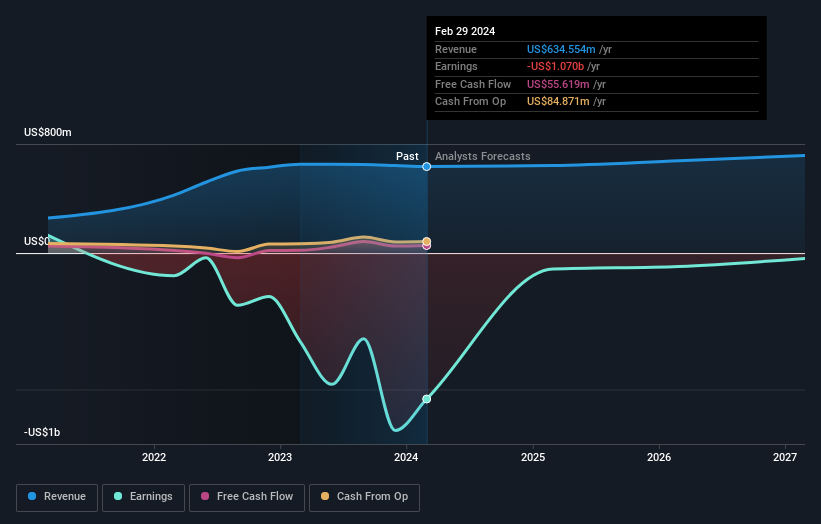Toggle the Earnings legend button
The width and height of the screenshot is (821, 524).
[x=143, y=497]
